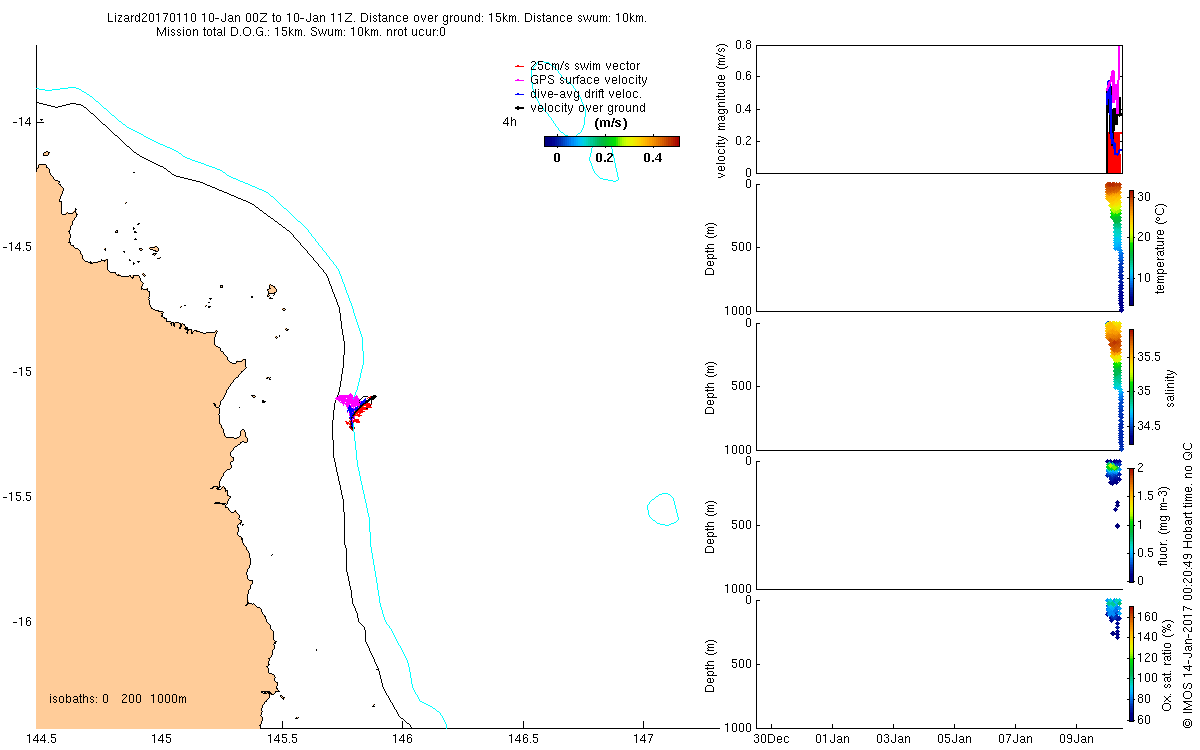Click the '160' oxygen colorbar tick
This screenshot has width=1200, height=750.
1146,617
